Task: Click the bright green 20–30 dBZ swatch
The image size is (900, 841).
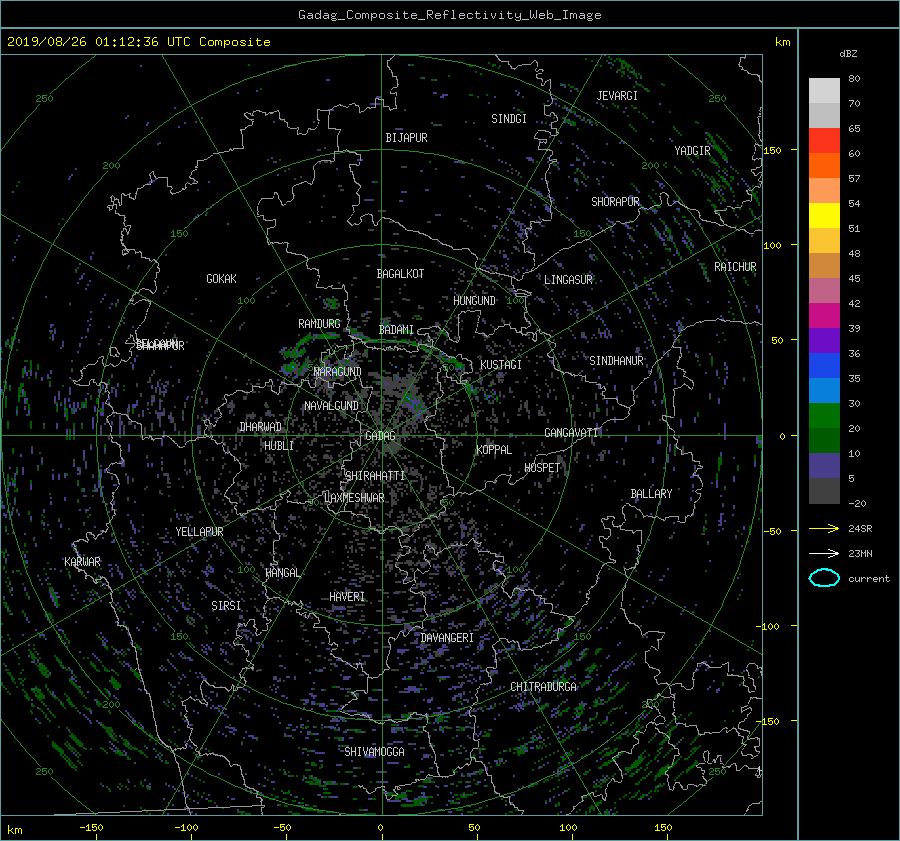Action: (824, 415)
